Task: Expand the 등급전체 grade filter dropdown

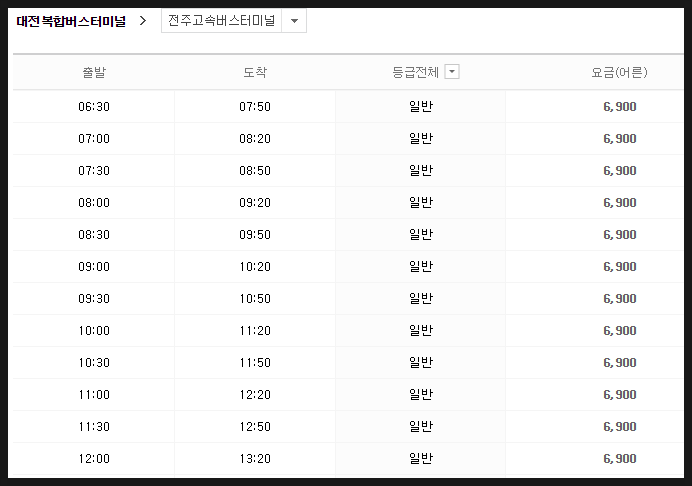Action: [452, 72]
